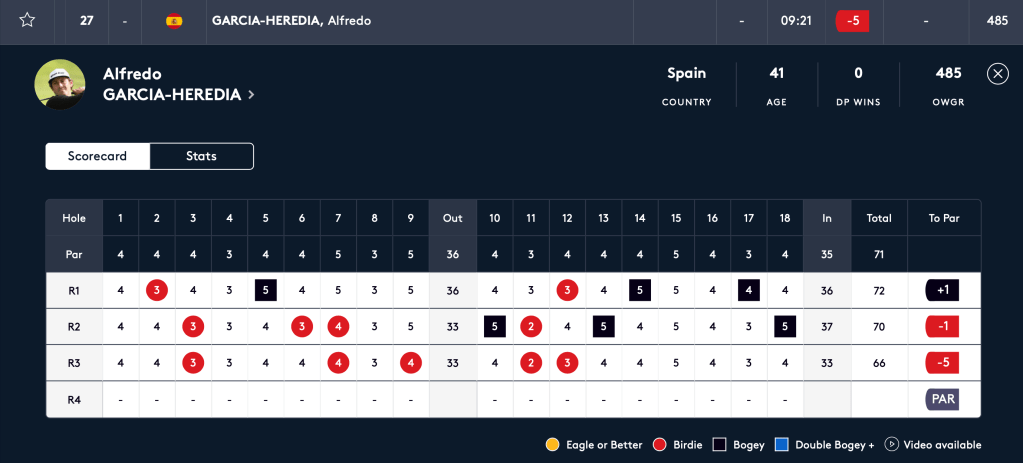Click the red Birdie legend dot
The height and width of the screenshot is (463, 1023).
(x=658, y=444)
